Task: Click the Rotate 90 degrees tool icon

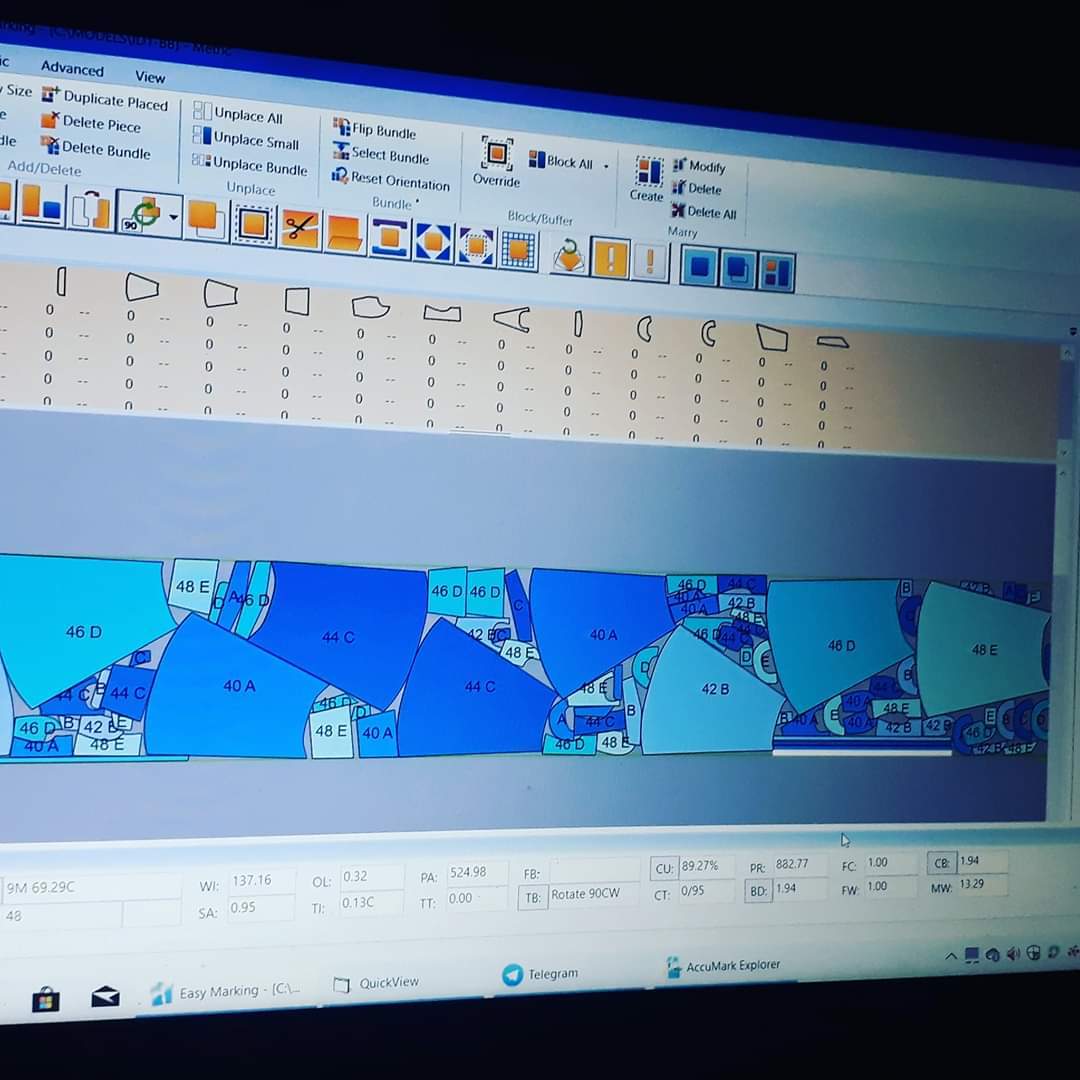Action: click(144, 211)
